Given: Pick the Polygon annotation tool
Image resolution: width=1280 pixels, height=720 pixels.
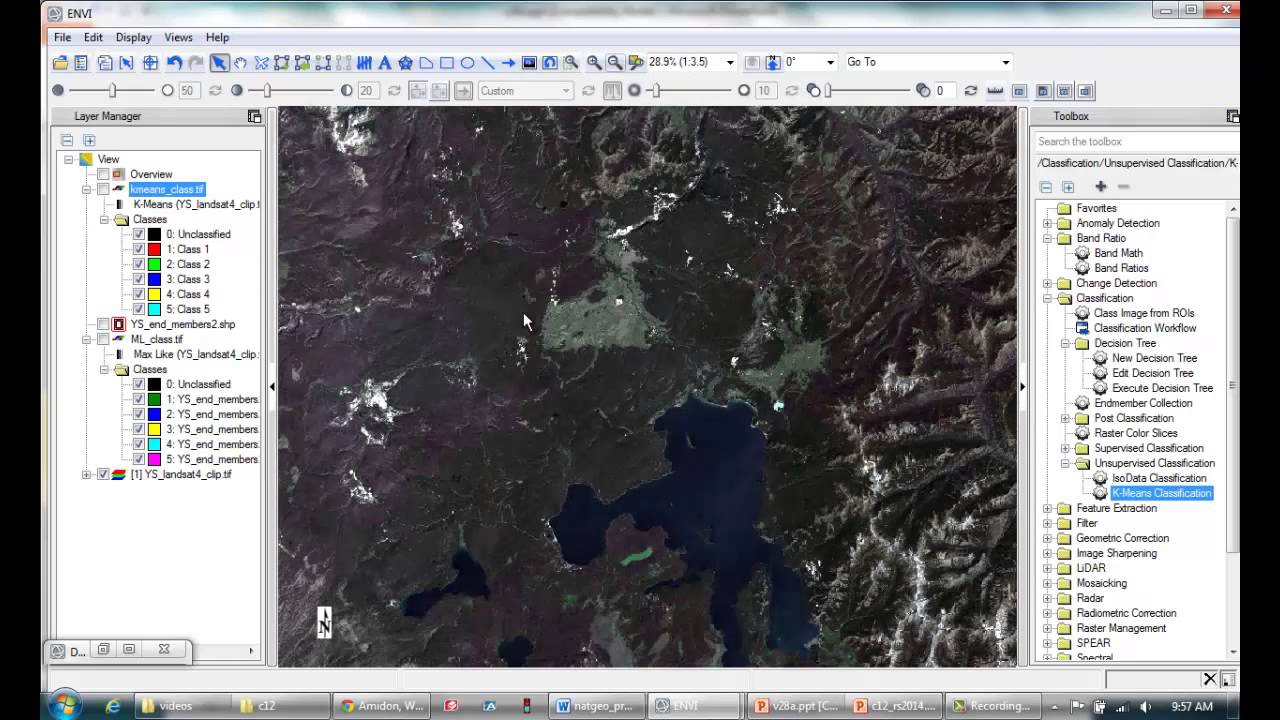Looking at the screenshot, I should 426,63.
